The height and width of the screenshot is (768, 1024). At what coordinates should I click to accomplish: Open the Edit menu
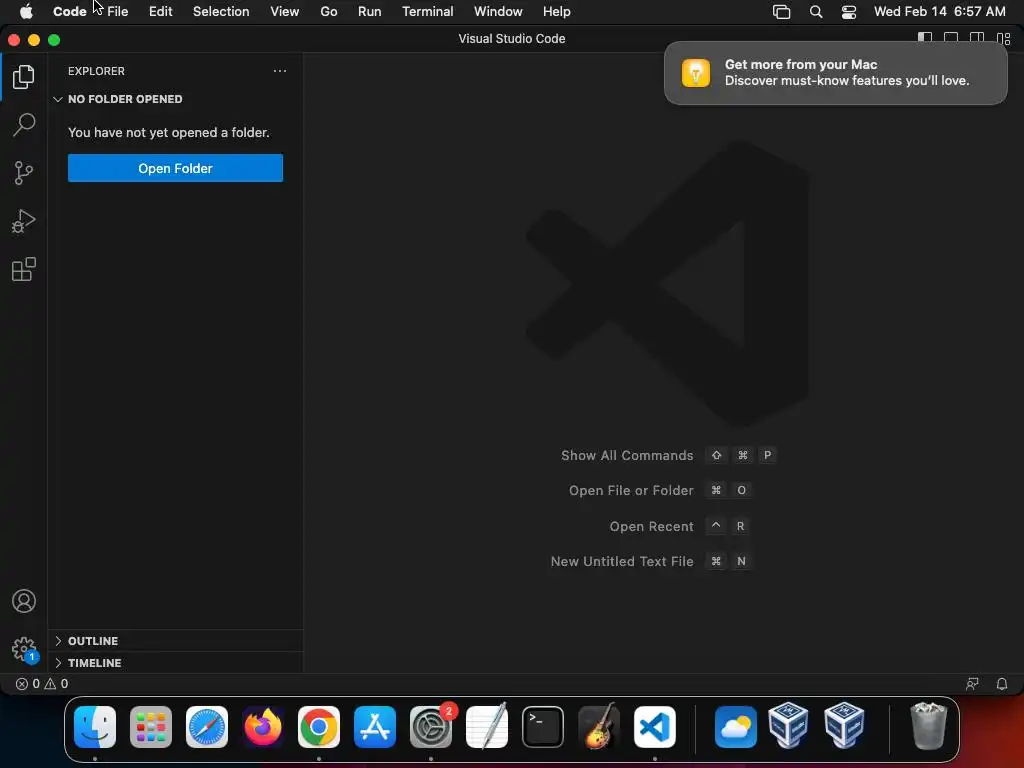pos(161,11)
